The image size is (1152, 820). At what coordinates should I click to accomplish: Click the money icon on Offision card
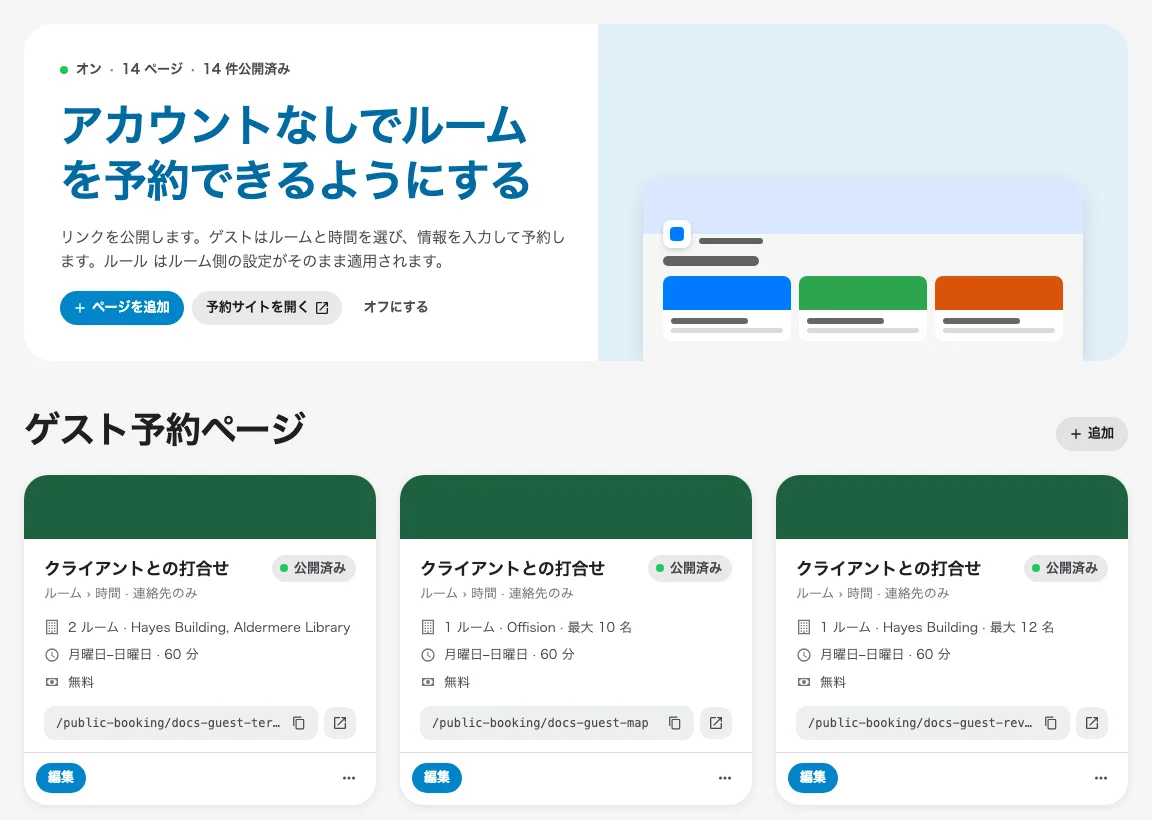click(x=428, y=682)
